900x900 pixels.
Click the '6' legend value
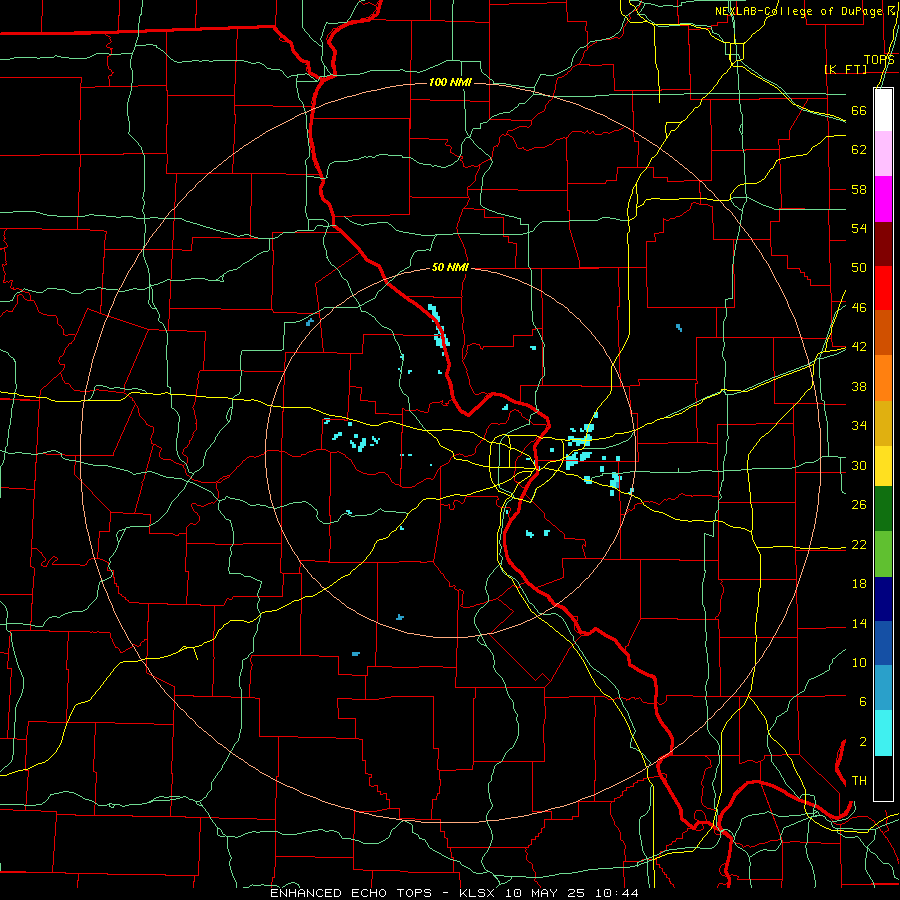tap(863, 702)
